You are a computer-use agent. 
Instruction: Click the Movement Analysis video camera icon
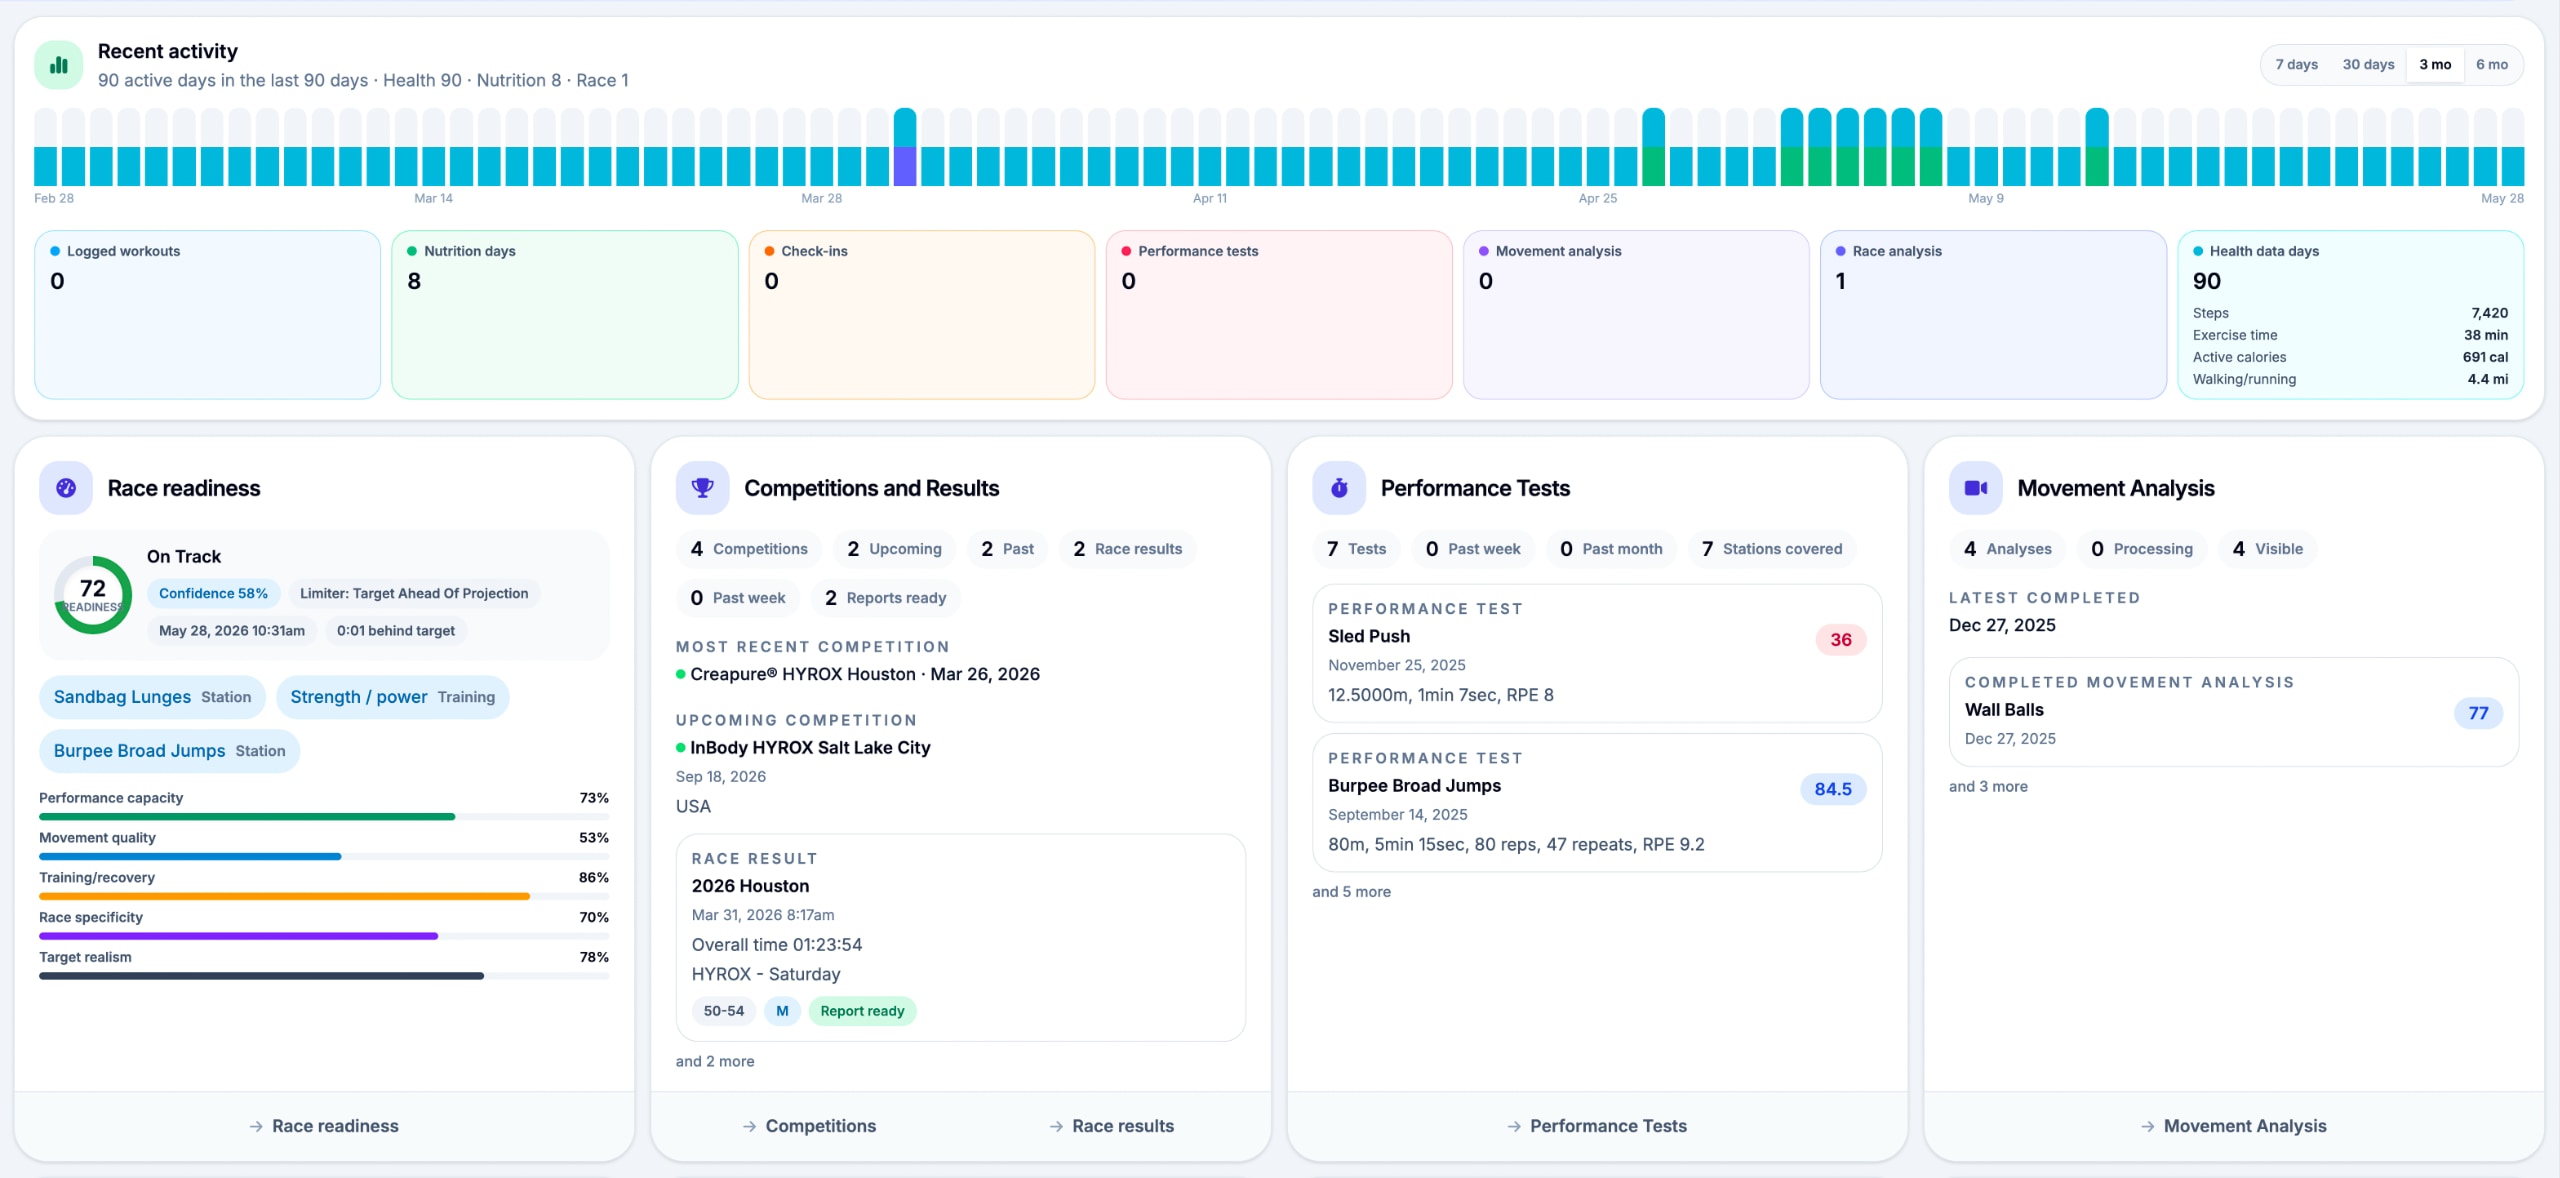1975,488
